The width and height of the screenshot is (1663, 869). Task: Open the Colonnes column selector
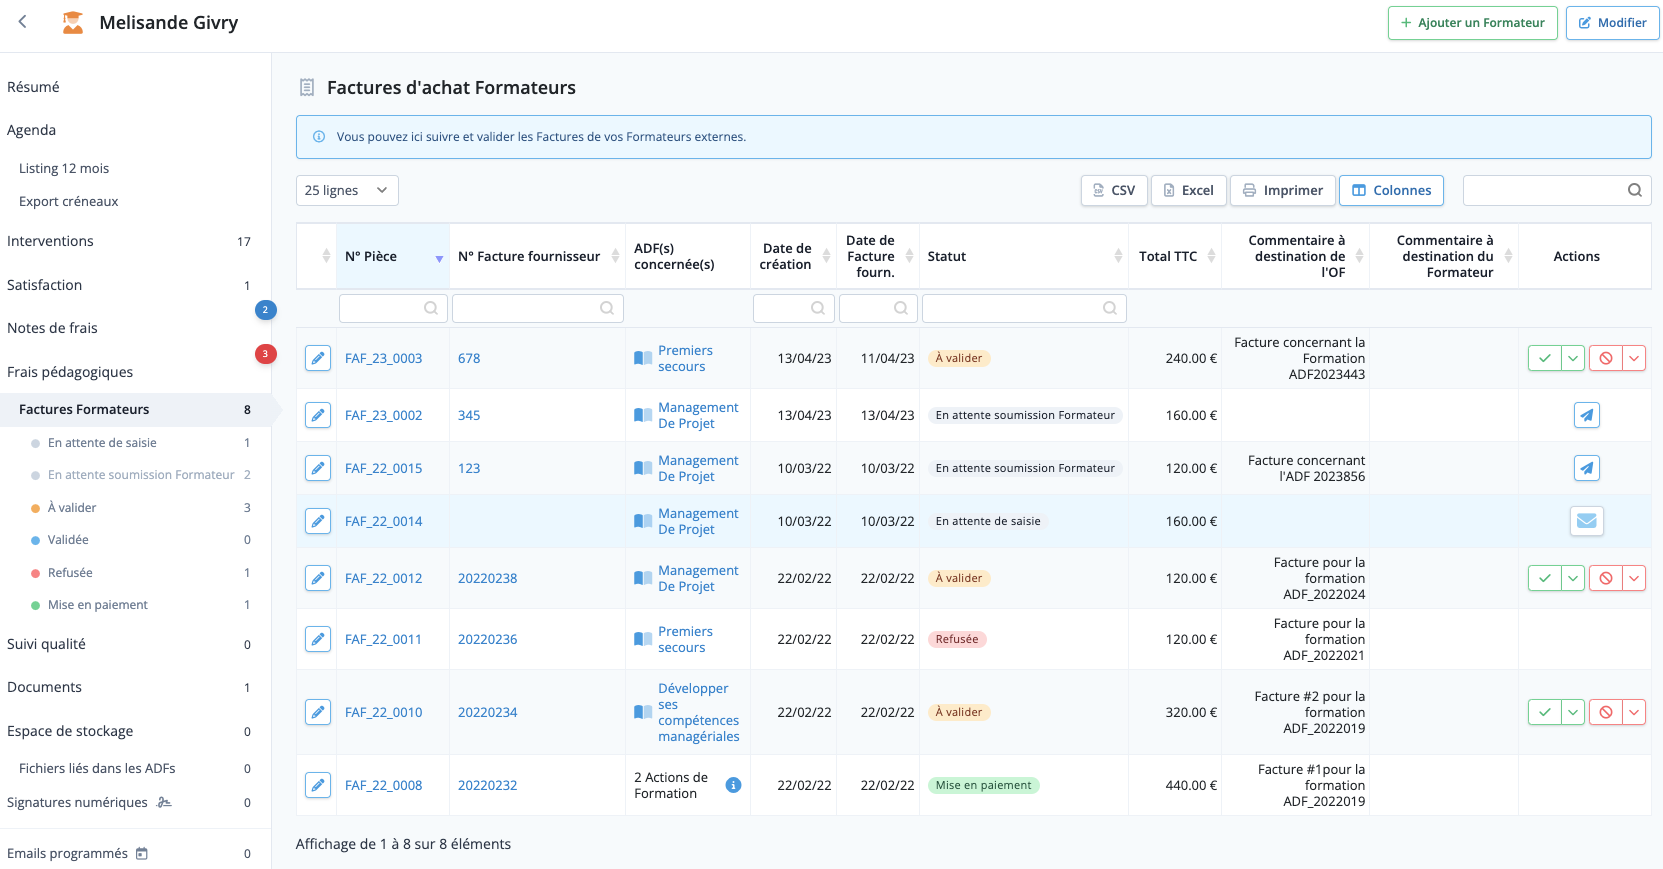(x=1391, y=190)
